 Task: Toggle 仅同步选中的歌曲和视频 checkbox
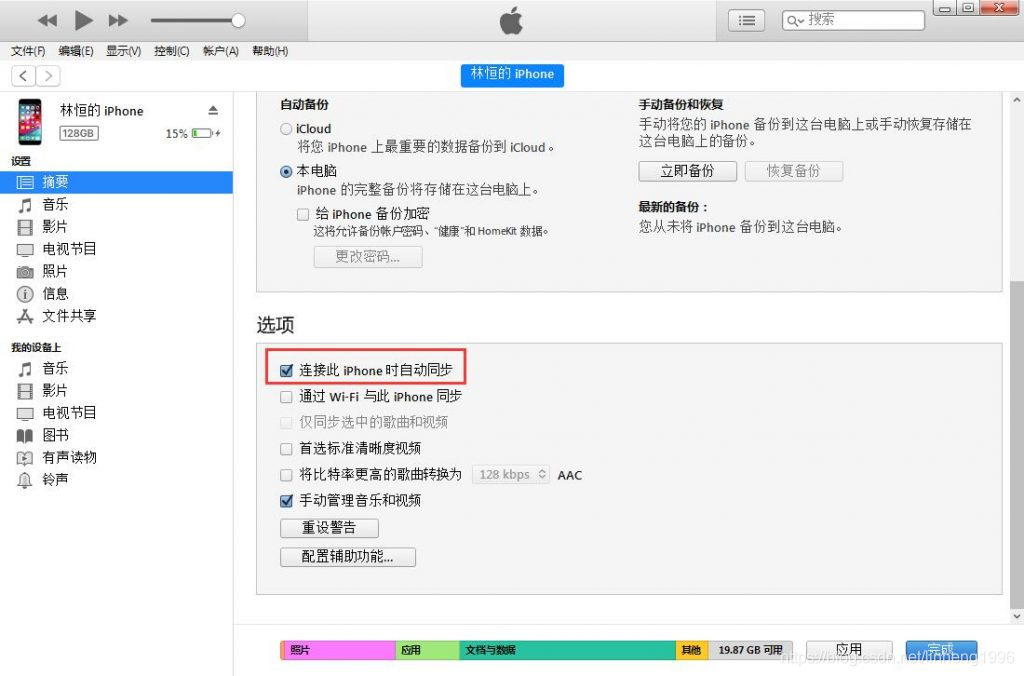click(x=286, y=423)
